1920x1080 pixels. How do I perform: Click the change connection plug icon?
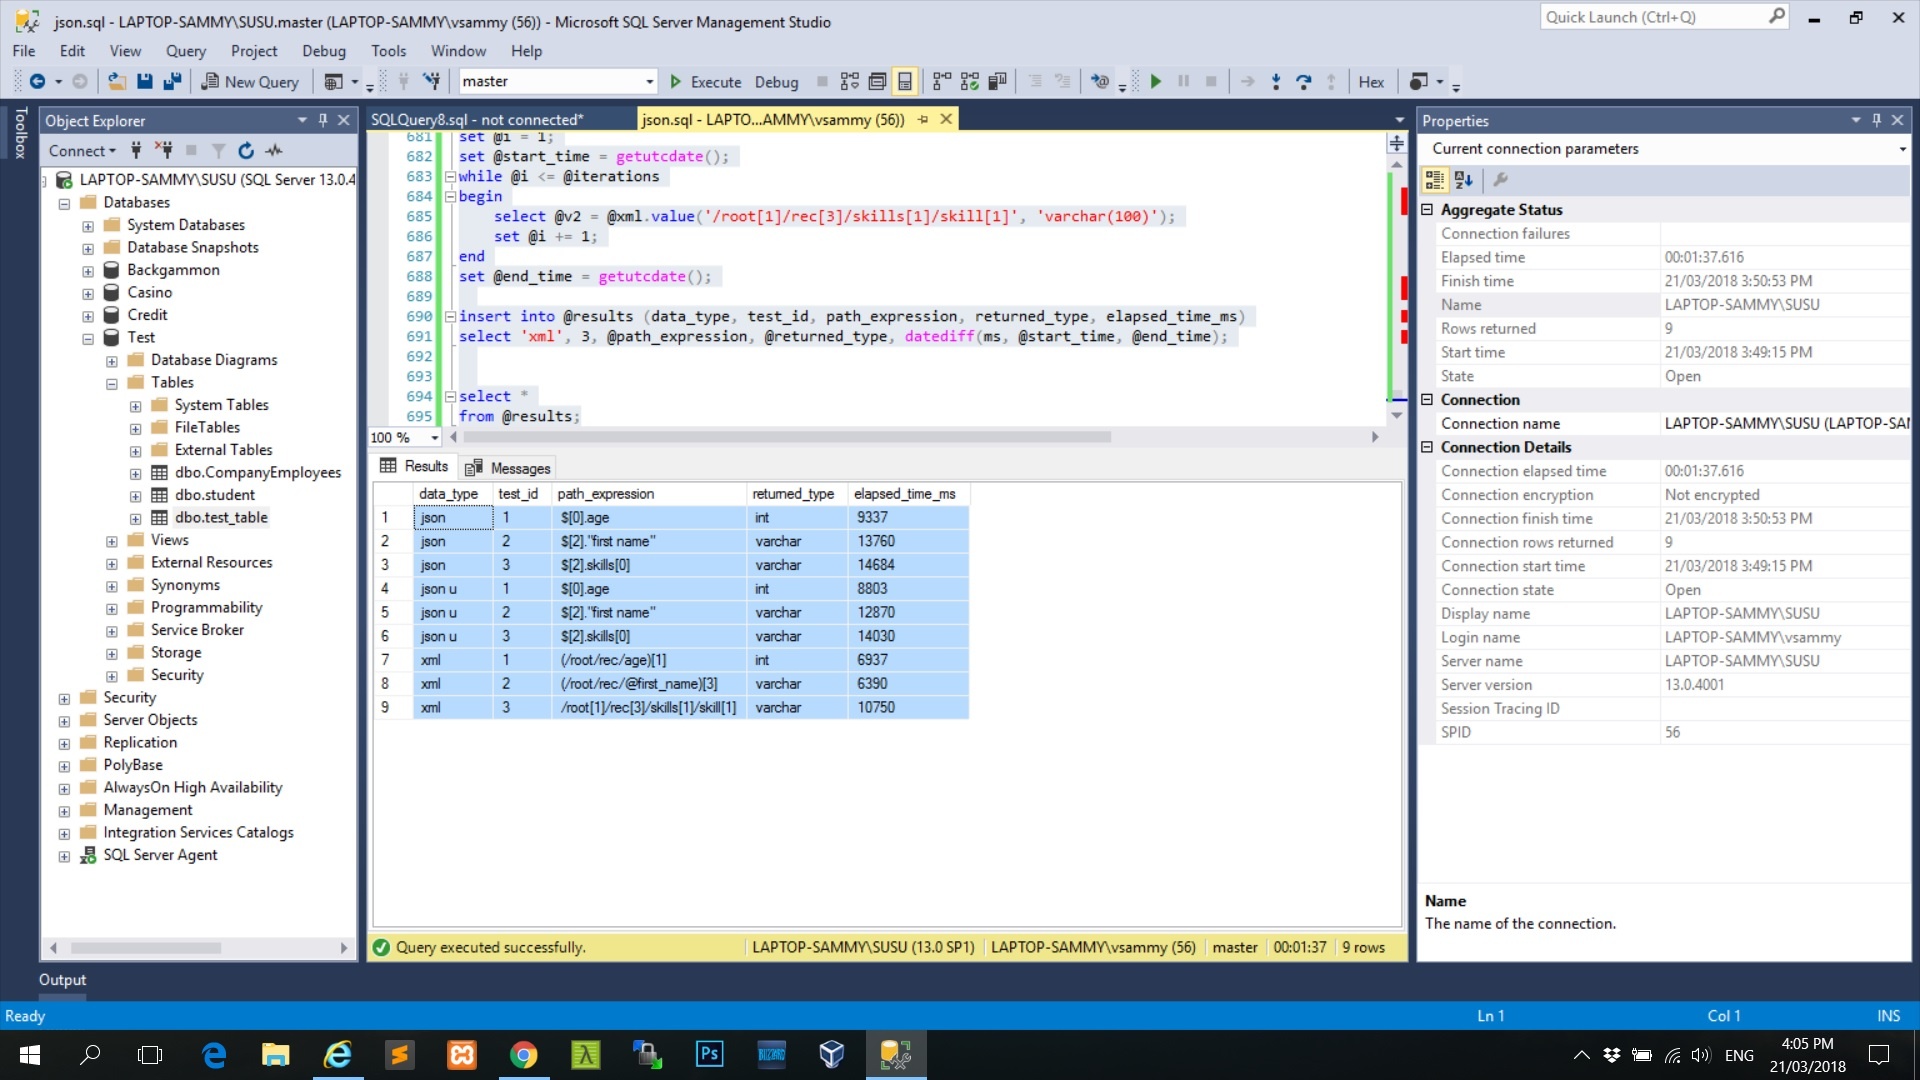pyautogui.click(x=431, y=82)
